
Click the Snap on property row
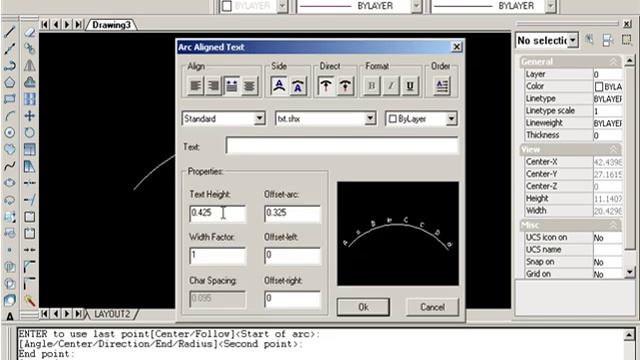(x=573, y=262)
